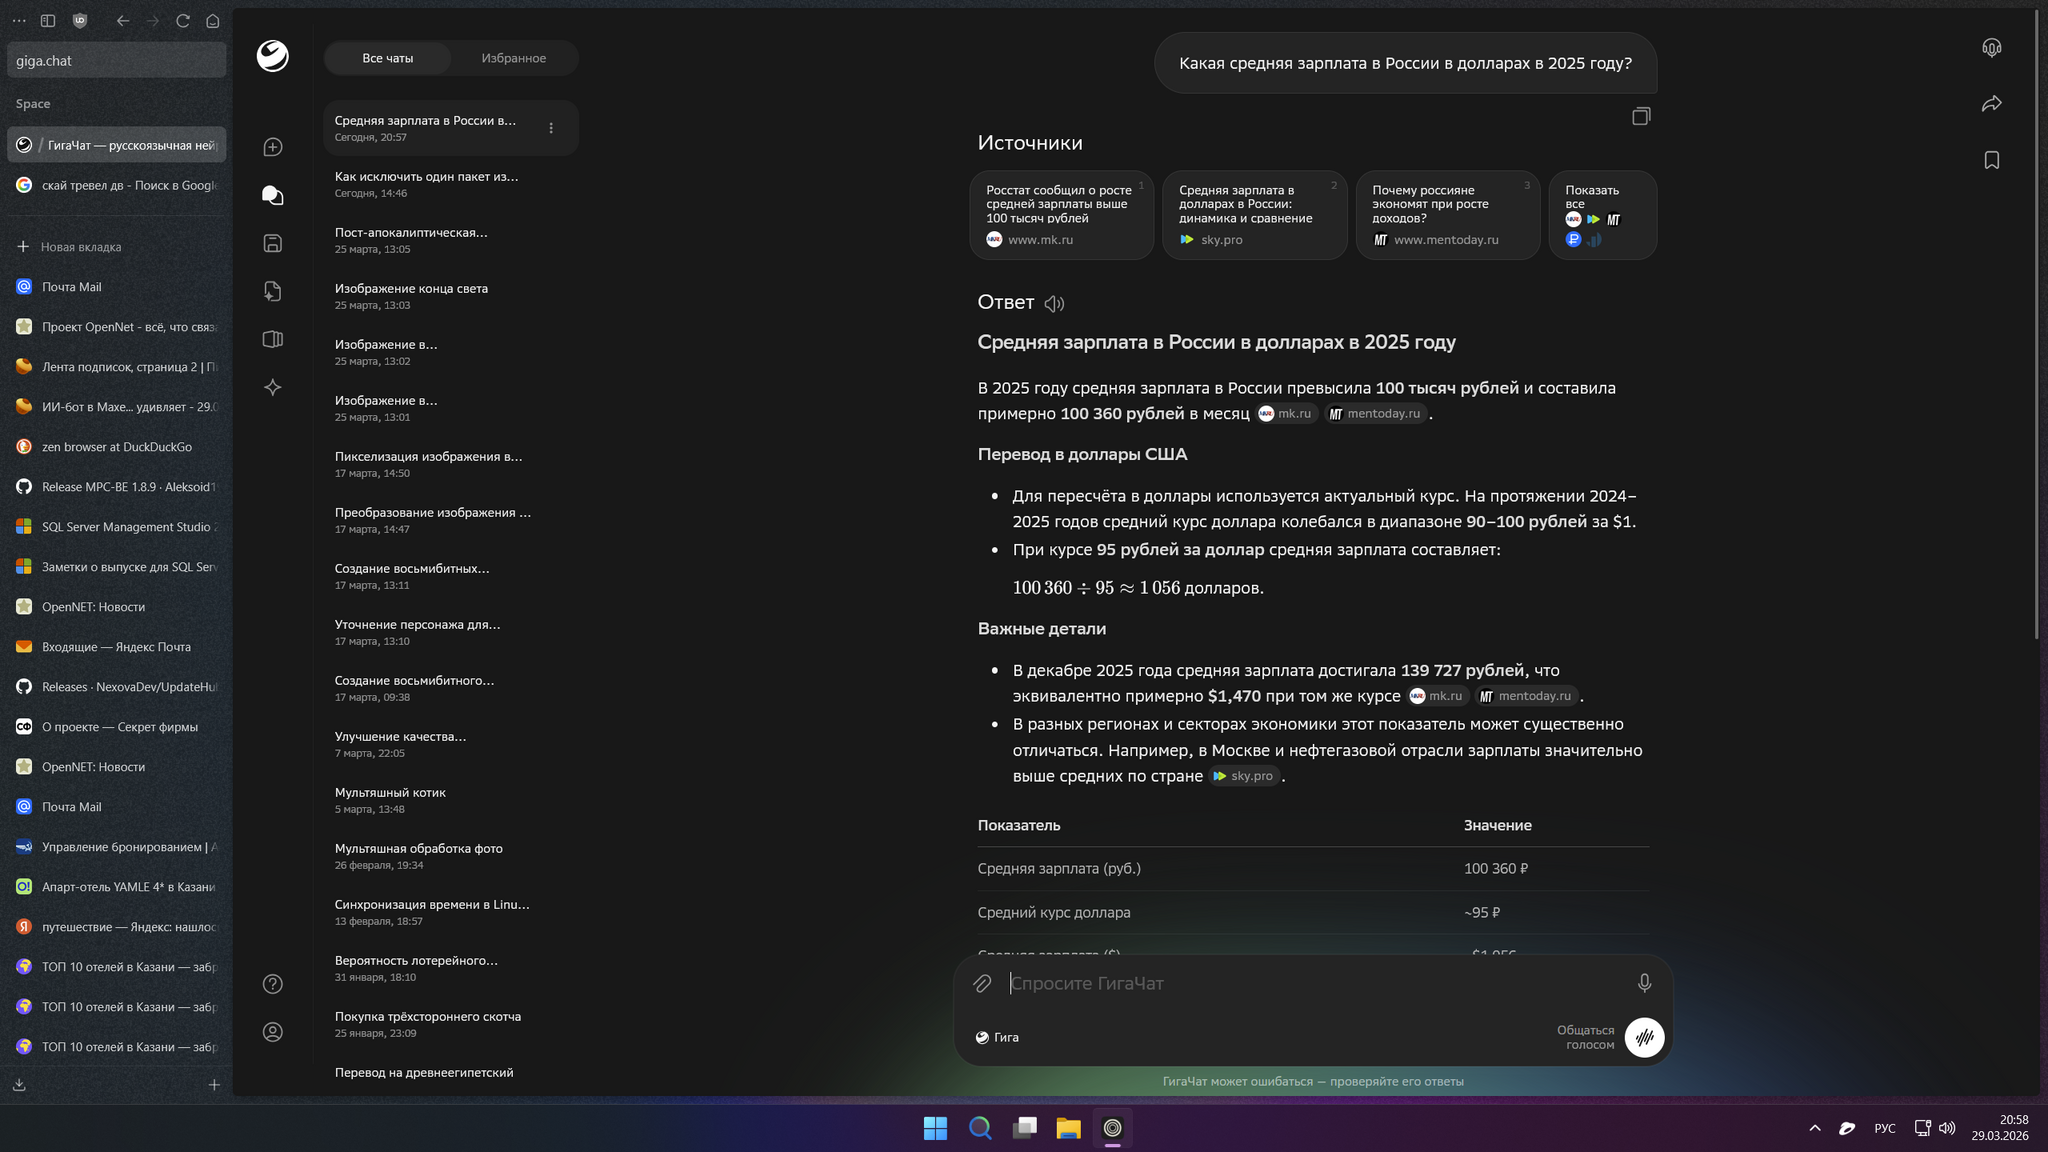This screenshot has height=1152, width=2048.
Task: Open the Гига model selector
Action: coord(998,1037)
